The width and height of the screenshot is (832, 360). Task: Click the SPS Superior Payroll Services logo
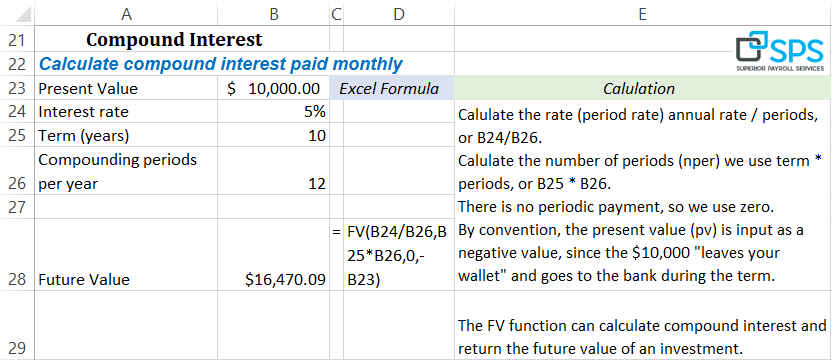click(780, 52)
